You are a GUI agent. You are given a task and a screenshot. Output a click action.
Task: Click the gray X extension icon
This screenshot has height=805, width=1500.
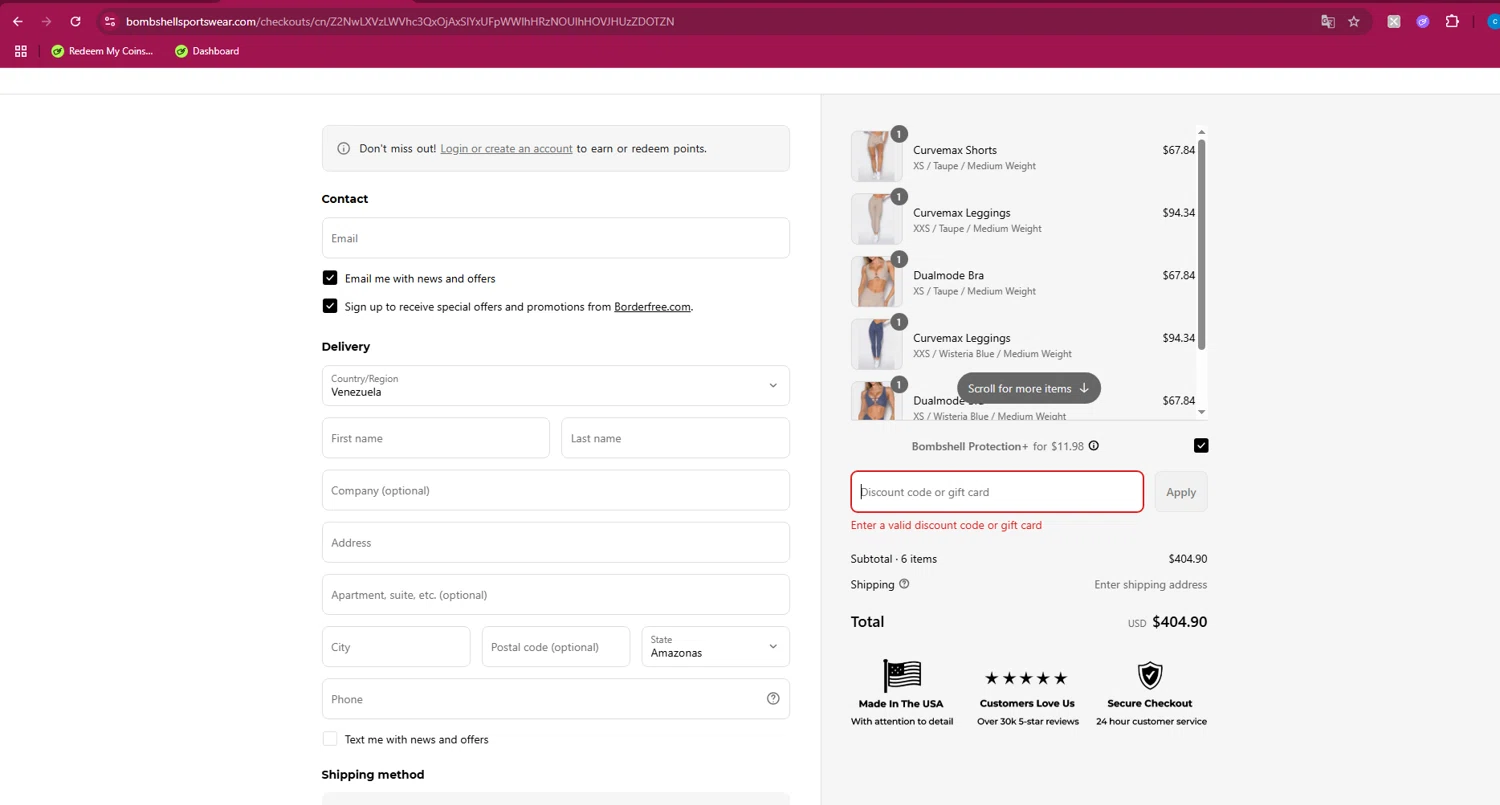pos(1393,21)
